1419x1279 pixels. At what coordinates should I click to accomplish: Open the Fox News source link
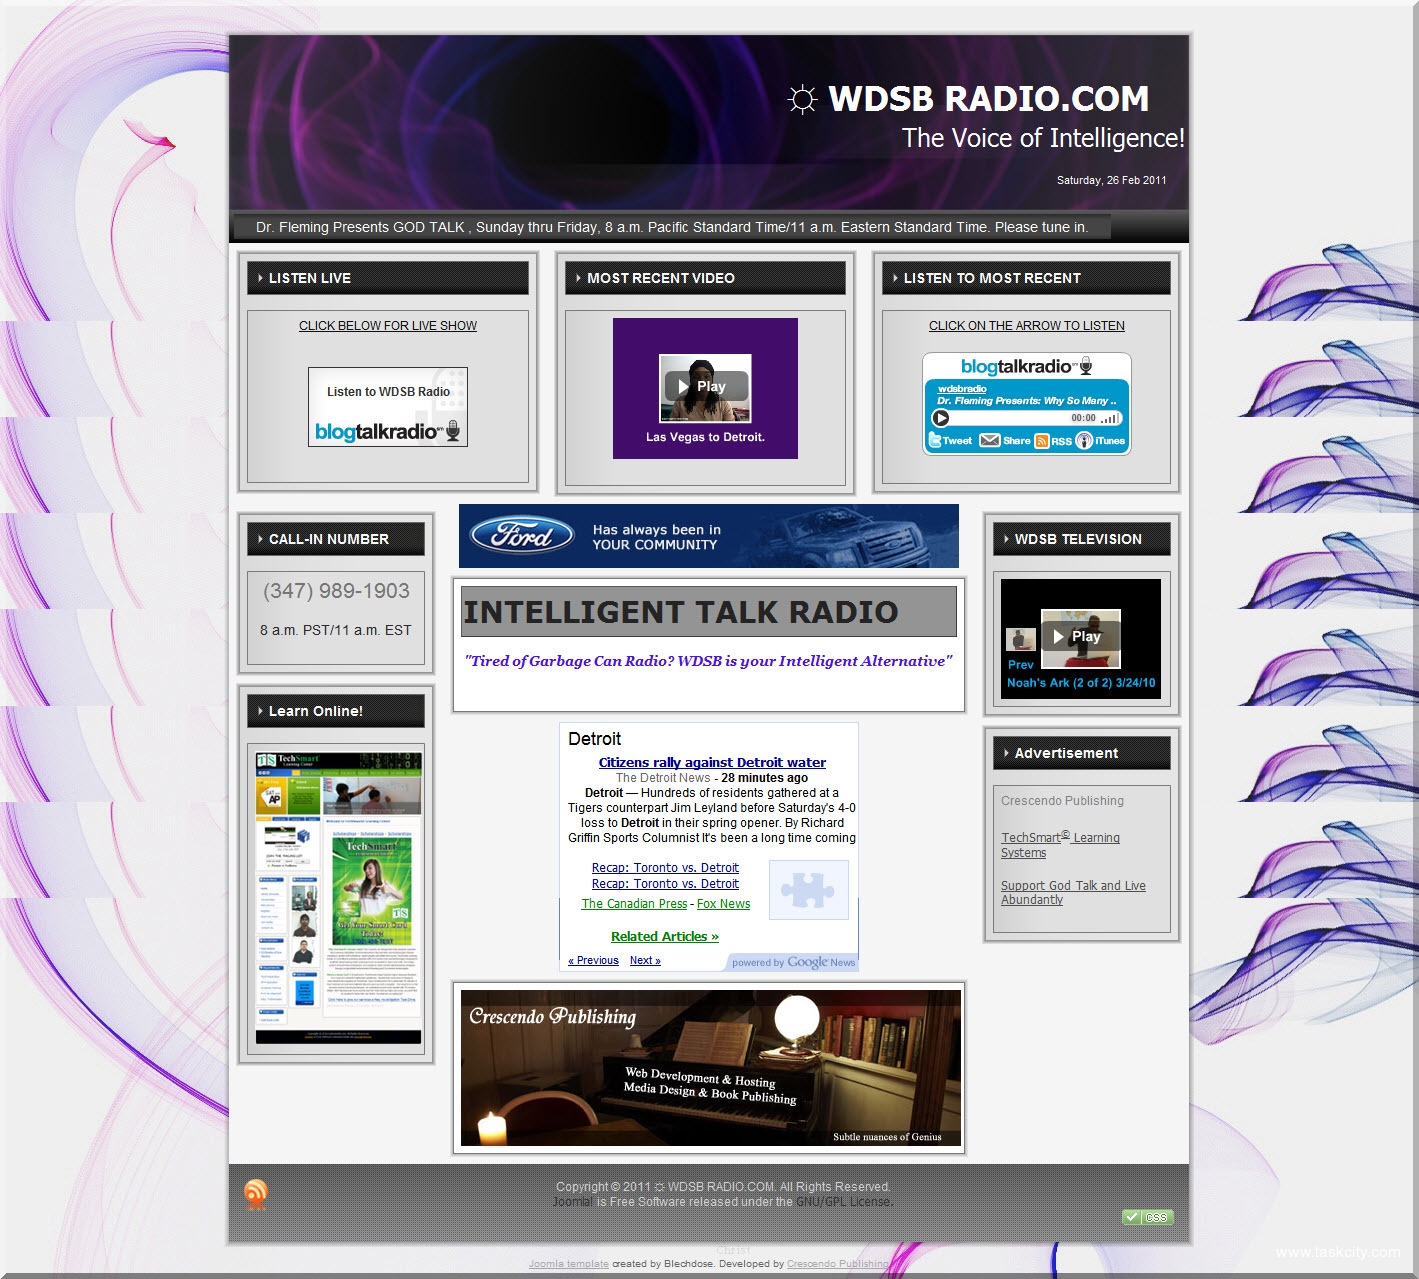coord(723,904)
